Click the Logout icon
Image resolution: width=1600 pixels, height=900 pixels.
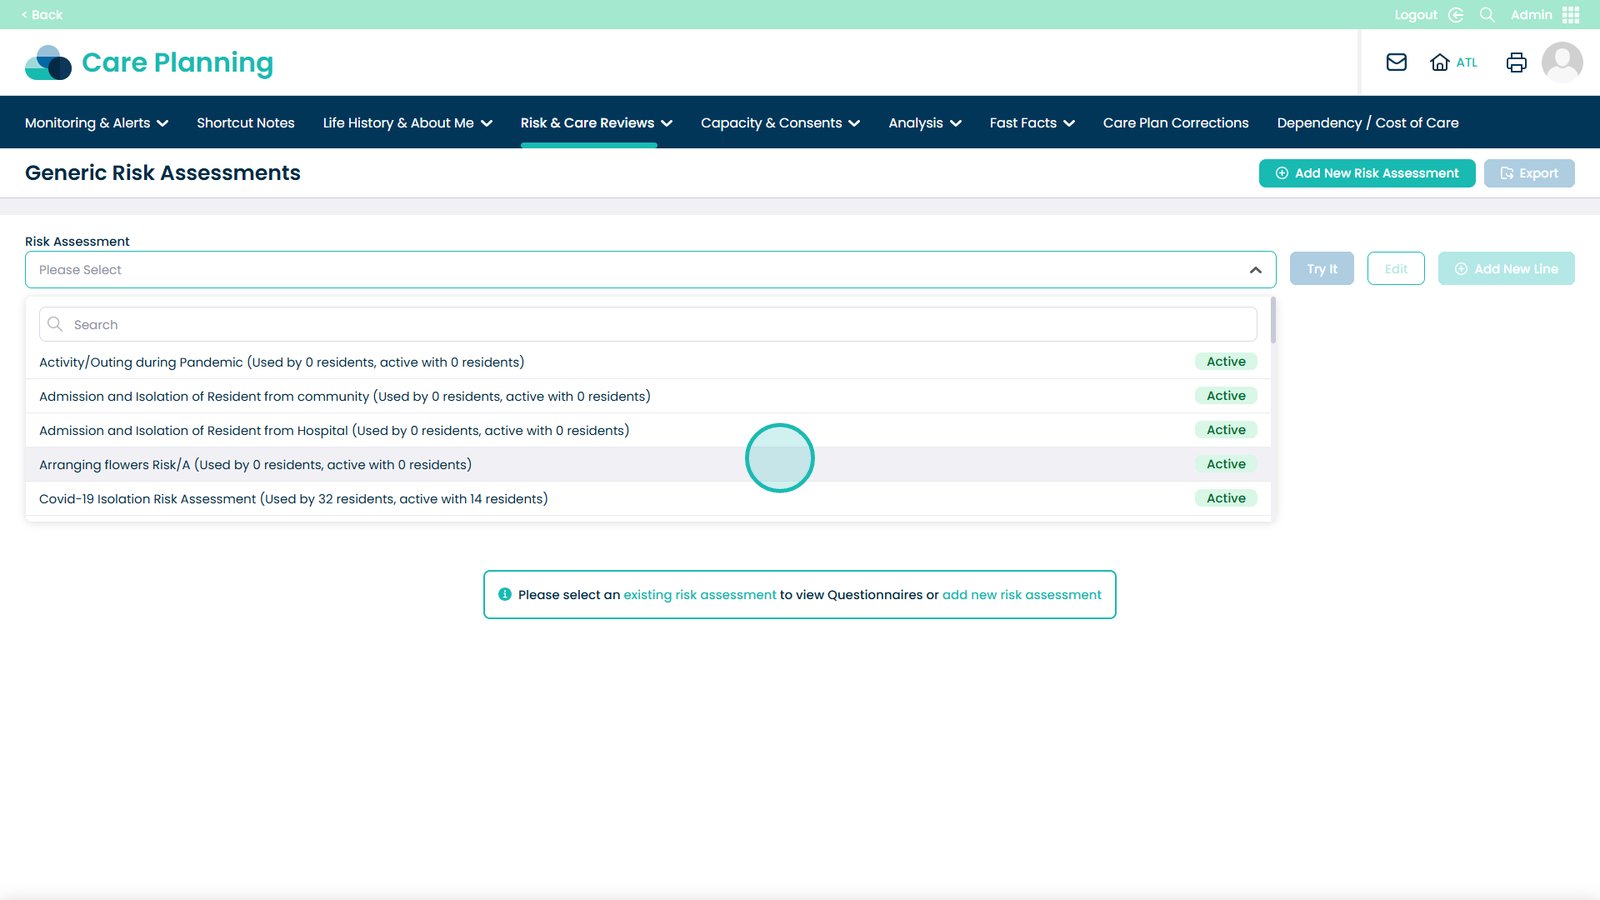[1455, 15]
